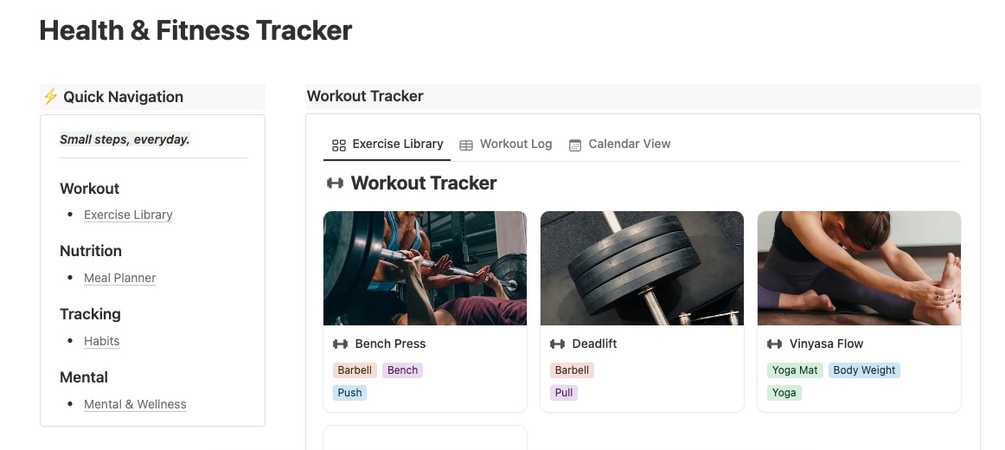Viewport: 1005px width, 450px height.
Task: Click the Push tag on Bench Press
Action: click(x=350, y=393)
